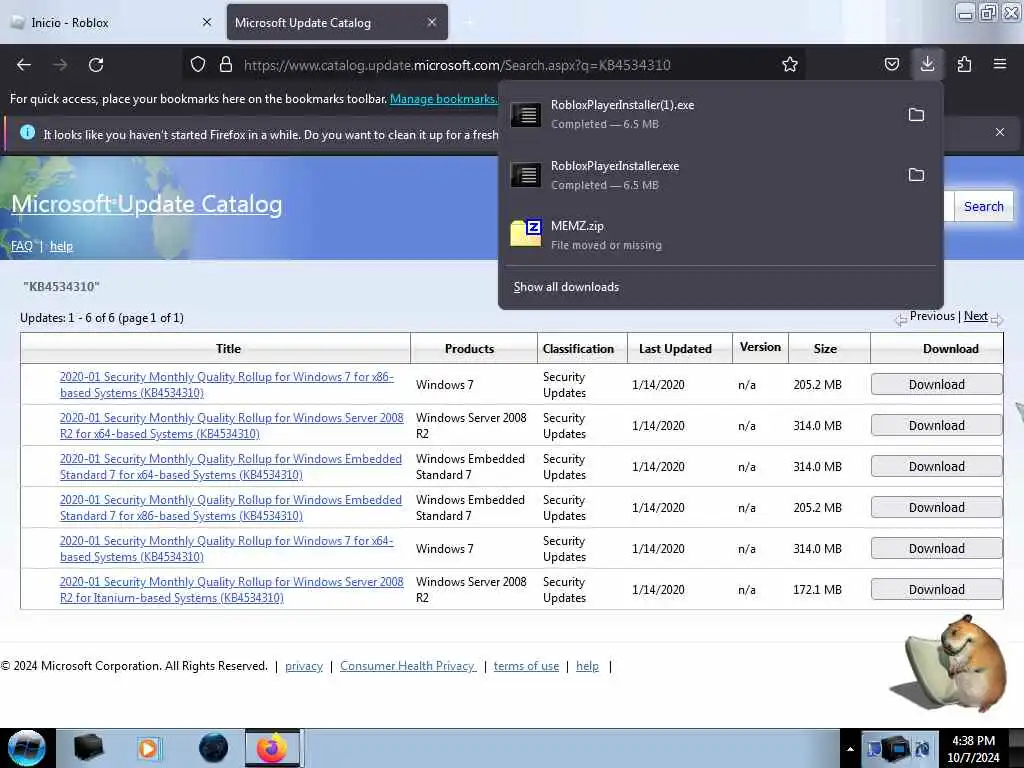Sort by the Products column header
The width and height of the screenshot is (1024, 768).
(470, 349)
